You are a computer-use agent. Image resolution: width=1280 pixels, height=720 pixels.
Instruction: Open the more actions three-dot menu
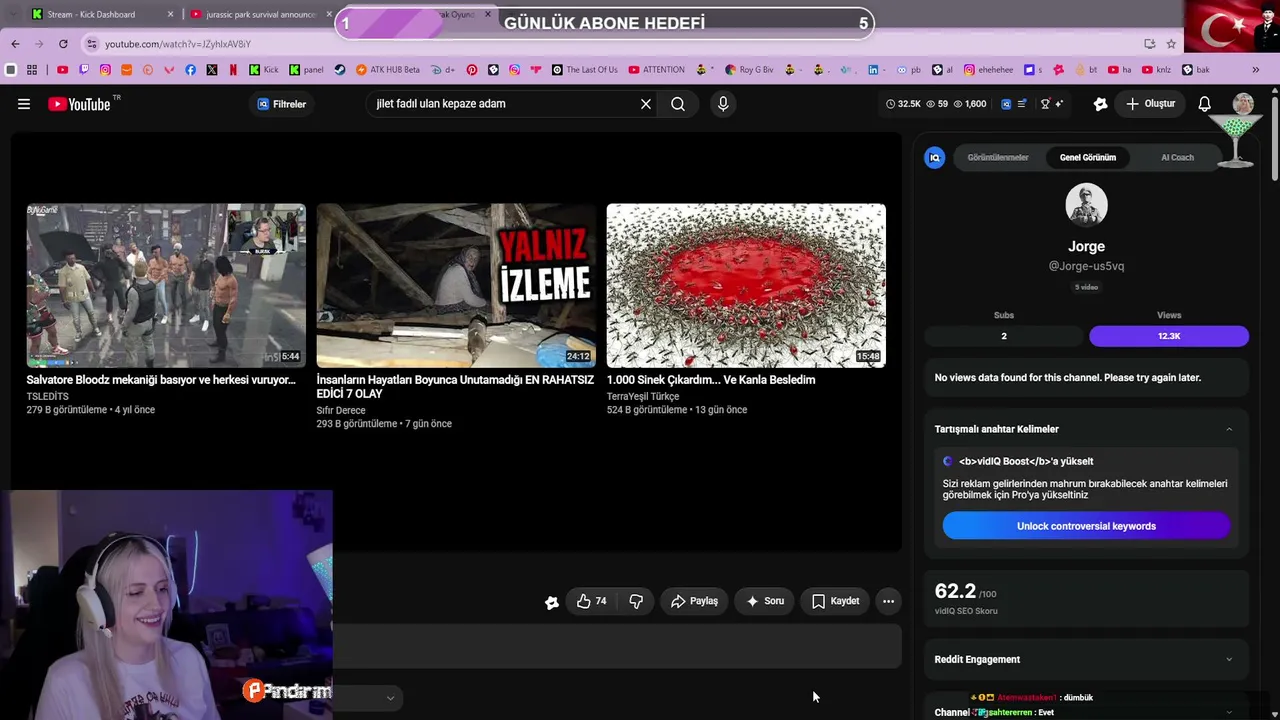[888, 601]
